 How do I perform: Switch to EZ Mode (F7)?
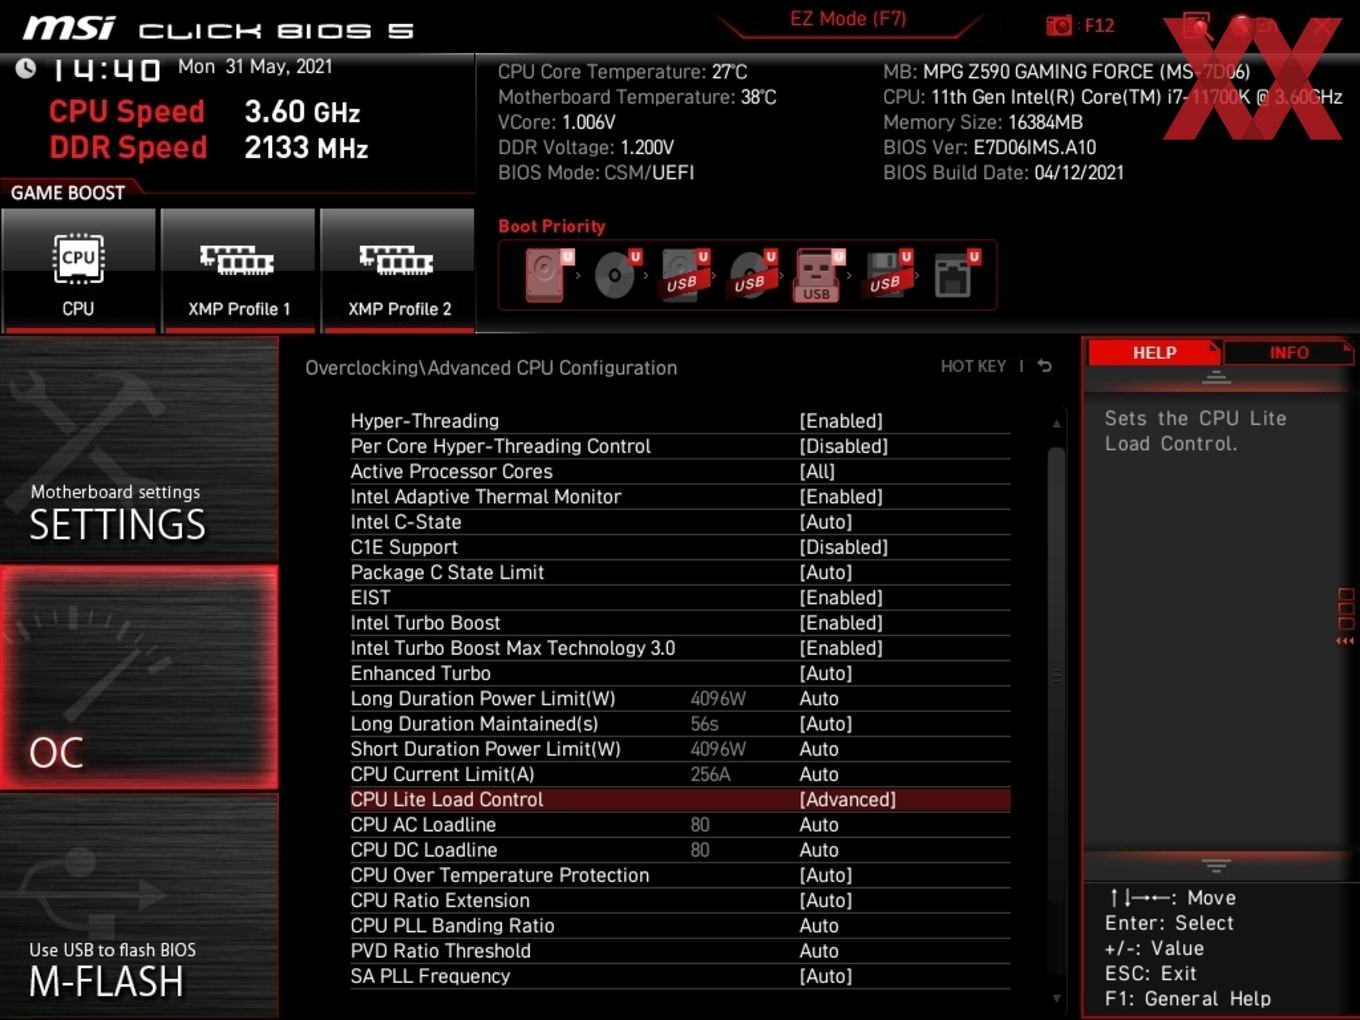(848, 19)
